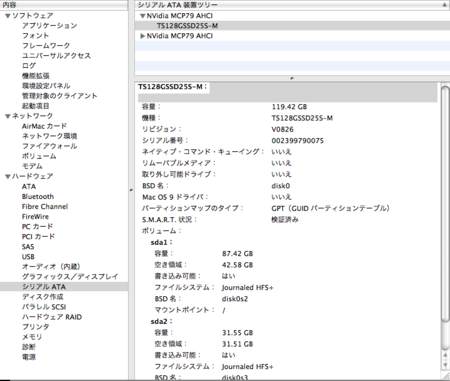Click the 内容 column header
450x381 pixels.
(x=64, y=5)
